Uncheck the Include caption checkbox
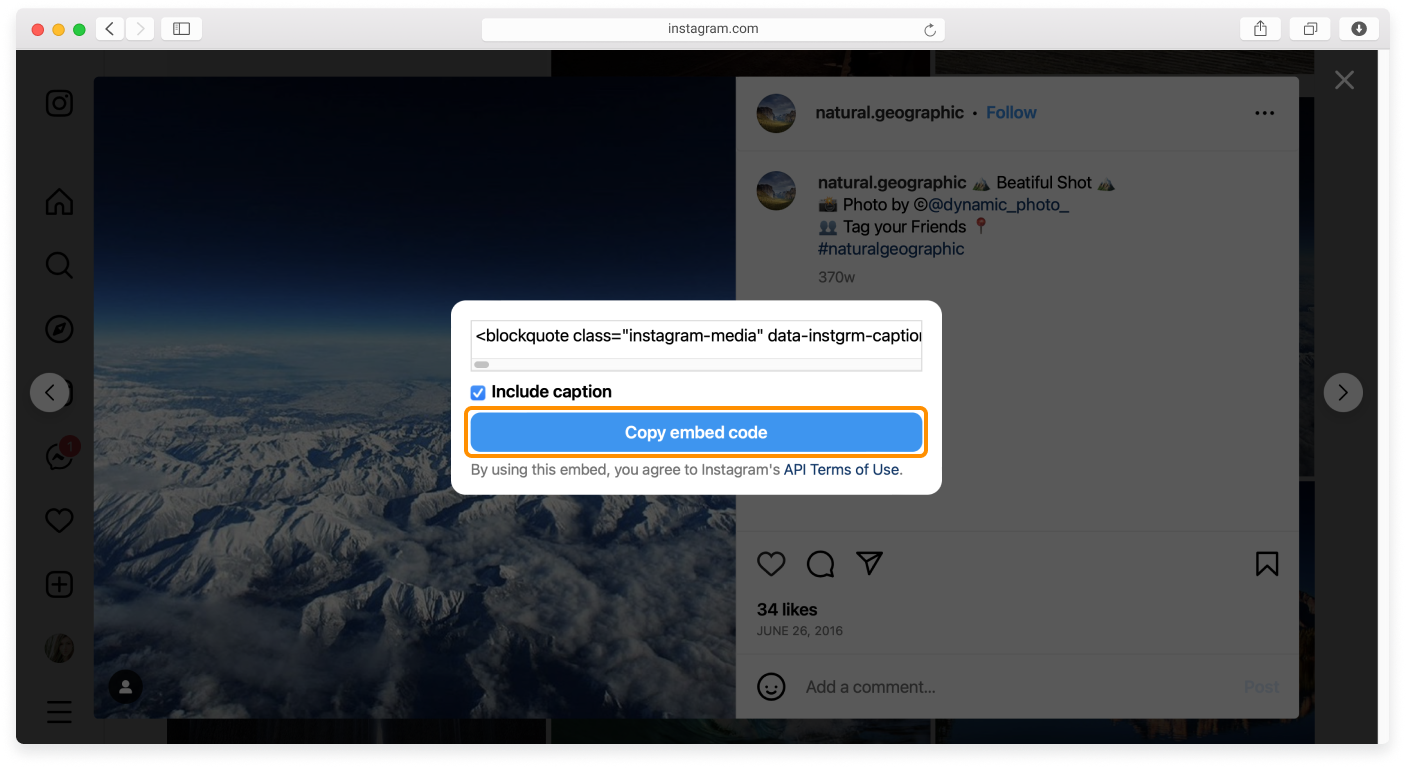Image resolution: width=1406 pixels, height=768 pixels. (477, 392)
